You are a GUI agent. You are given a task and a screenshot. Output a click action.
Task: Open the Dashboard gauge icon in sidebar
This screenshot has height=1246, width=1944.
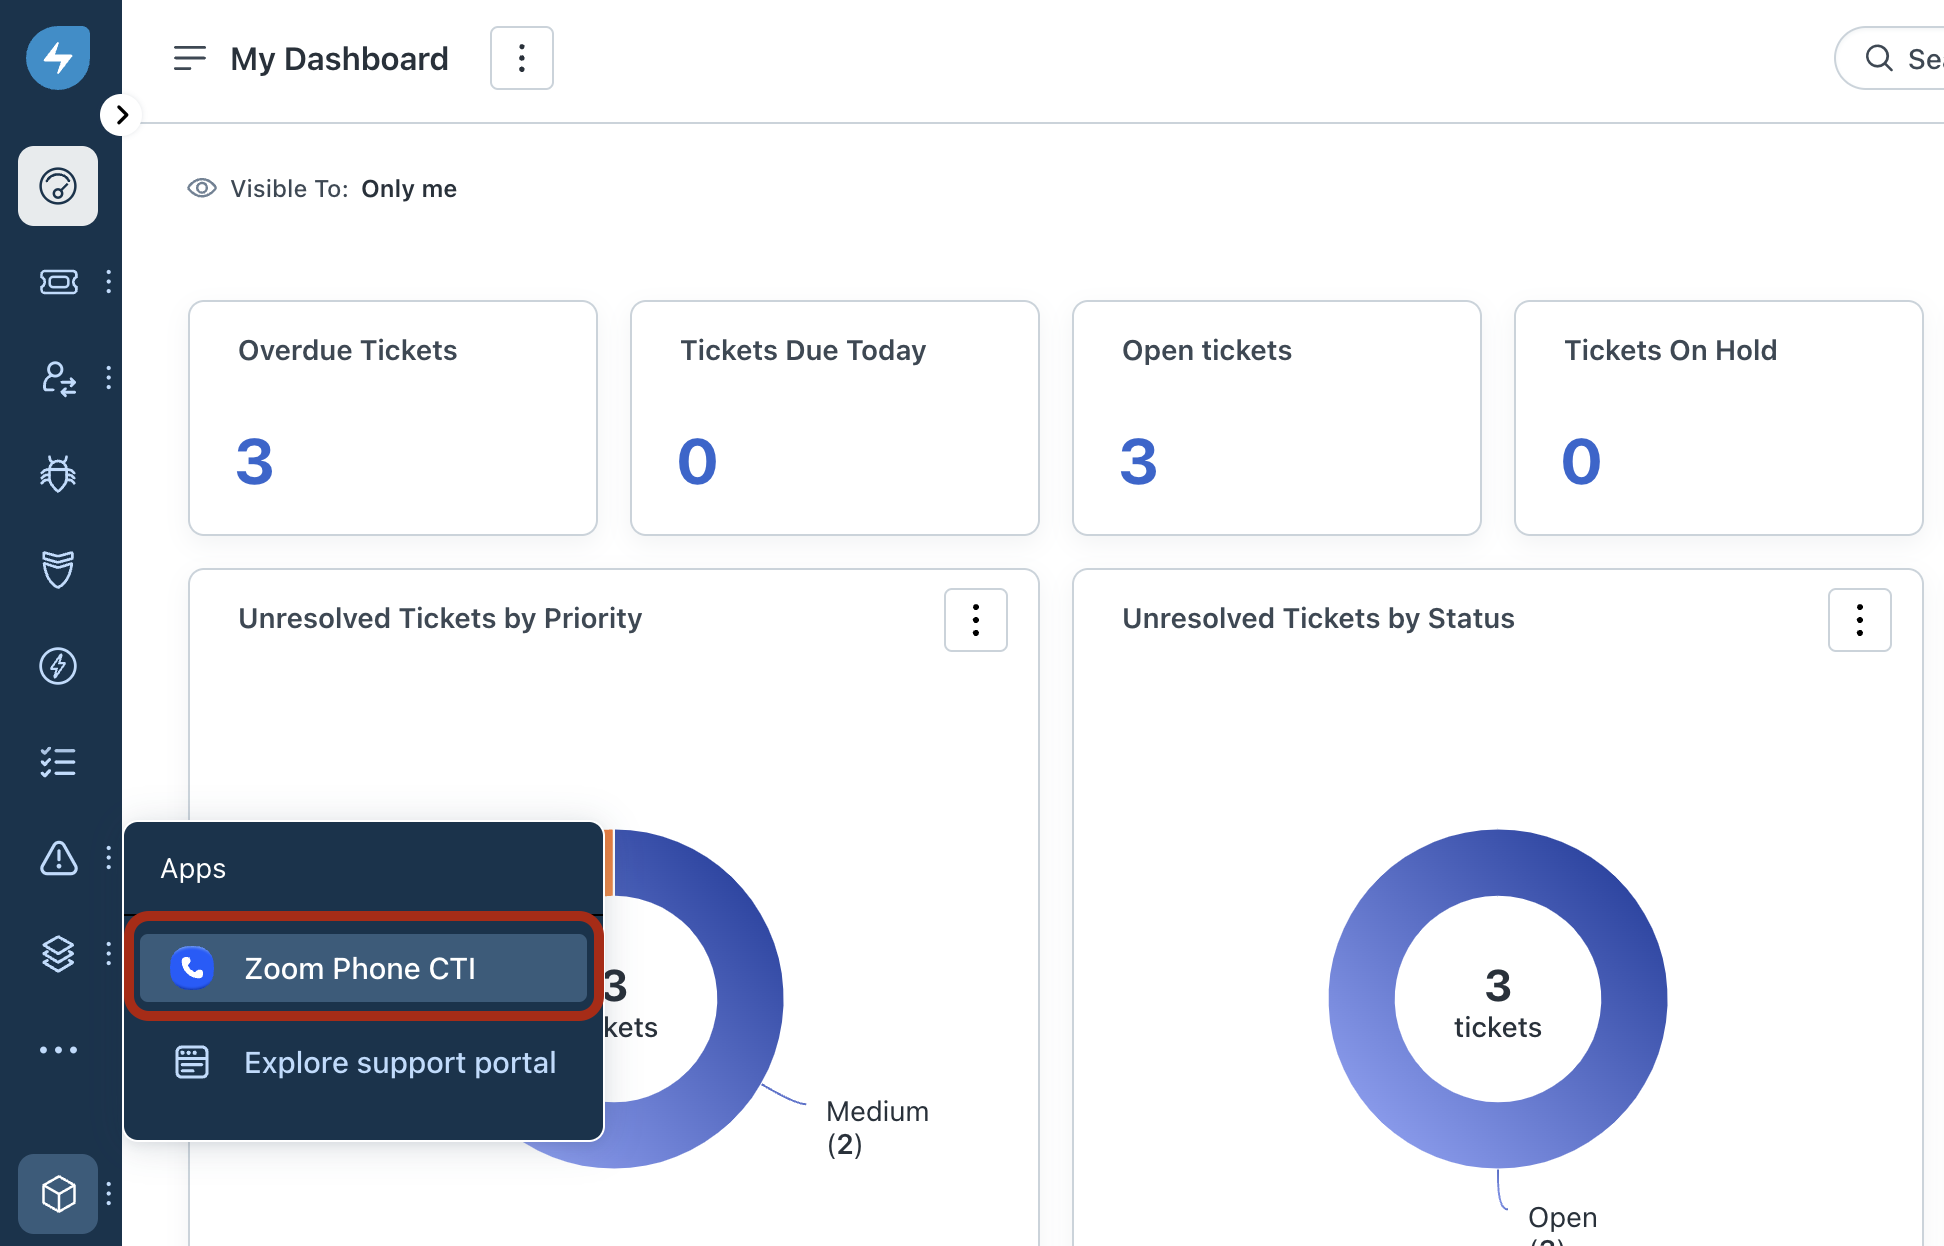(58, 186)
